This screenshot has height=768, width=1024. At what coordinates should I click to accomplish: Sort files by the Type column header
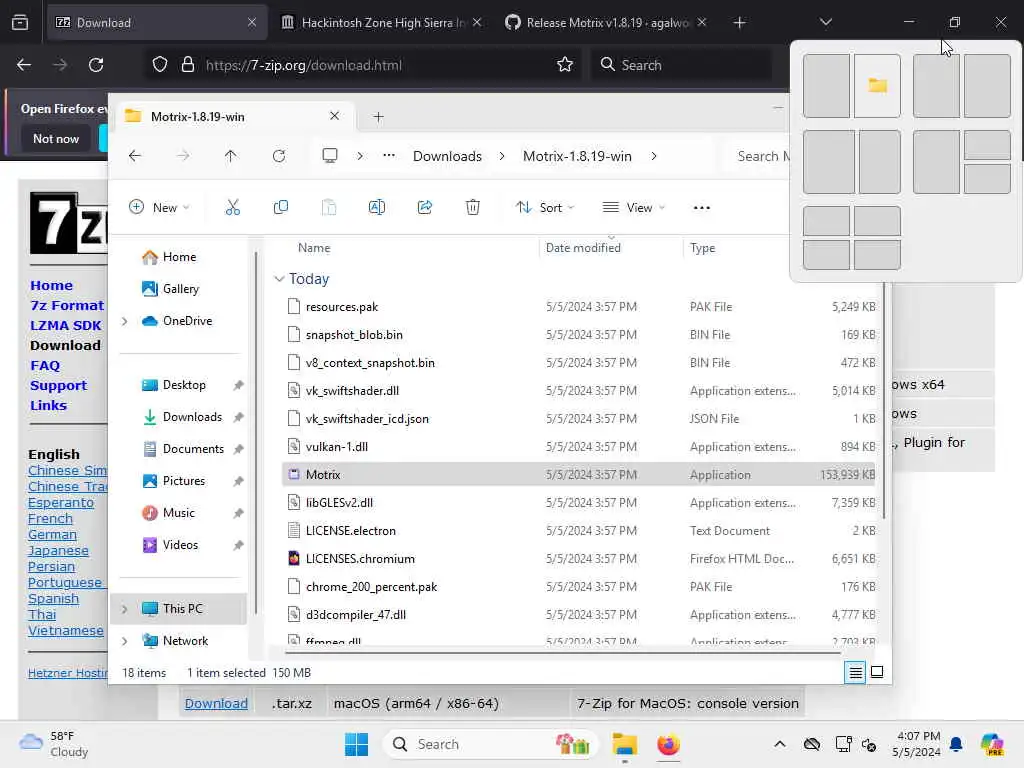(703, 248)
